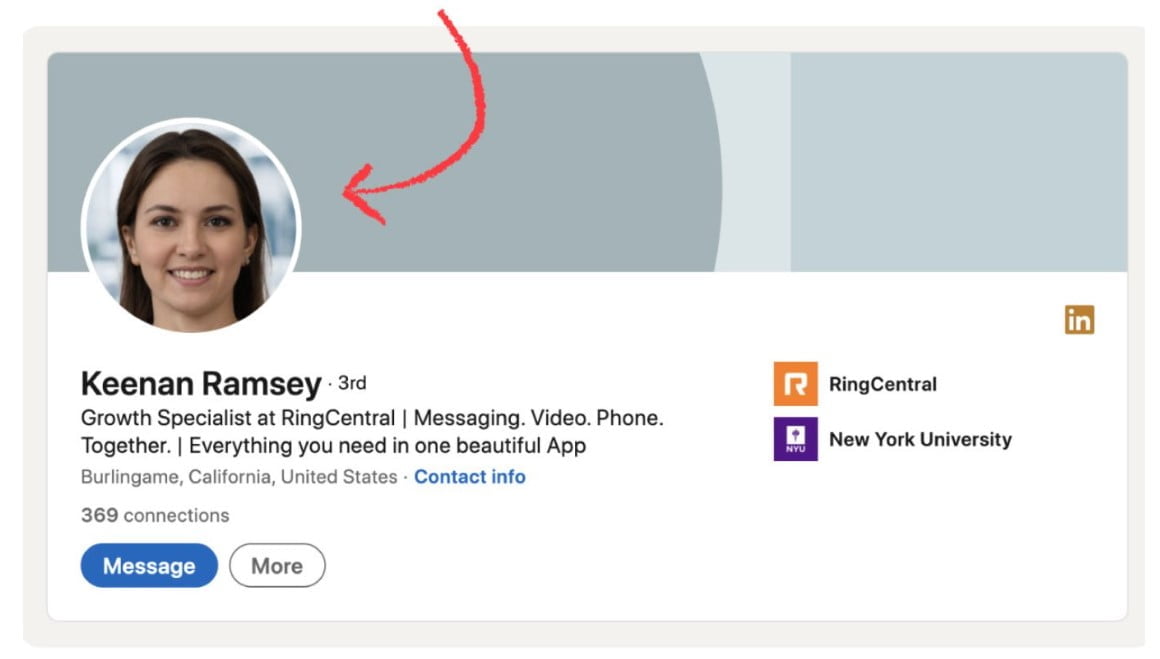This screenshot has width=1160, height=659.
Task: Click the name Keenan Ramsey
Action: click(x=200, y=384)
